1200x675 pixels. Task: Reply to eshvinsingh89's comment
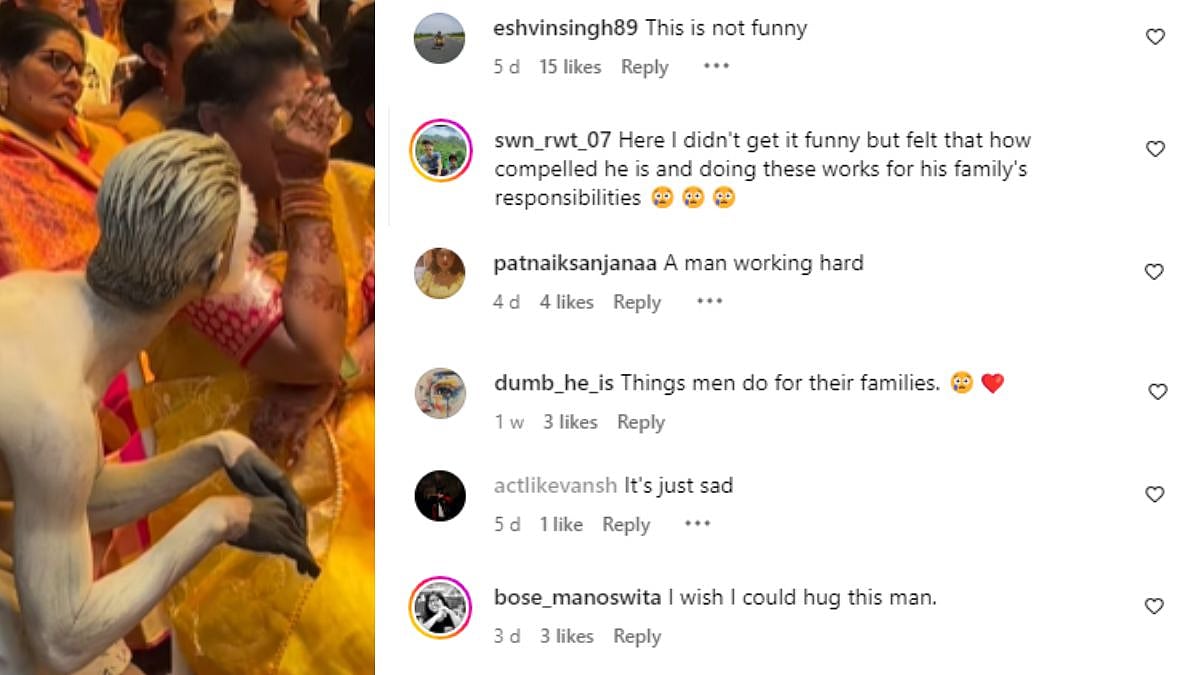(x=644, y=67)
